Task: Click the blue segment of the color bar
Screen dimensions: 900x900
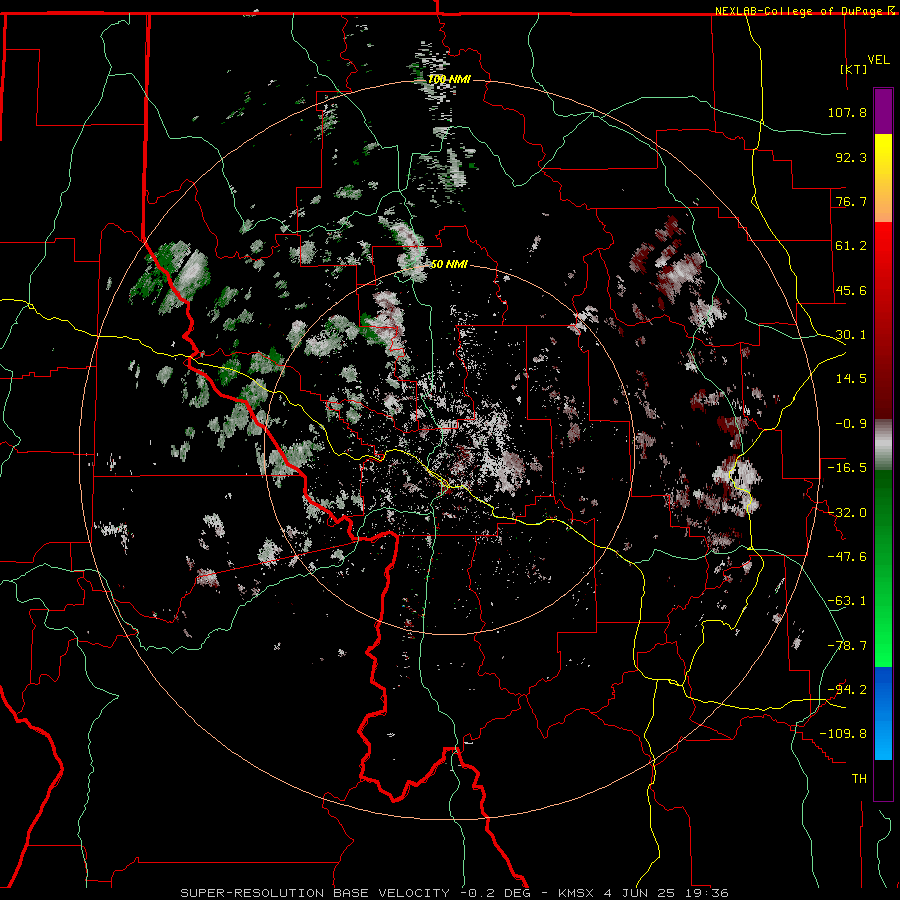Action: coord(883,713)
